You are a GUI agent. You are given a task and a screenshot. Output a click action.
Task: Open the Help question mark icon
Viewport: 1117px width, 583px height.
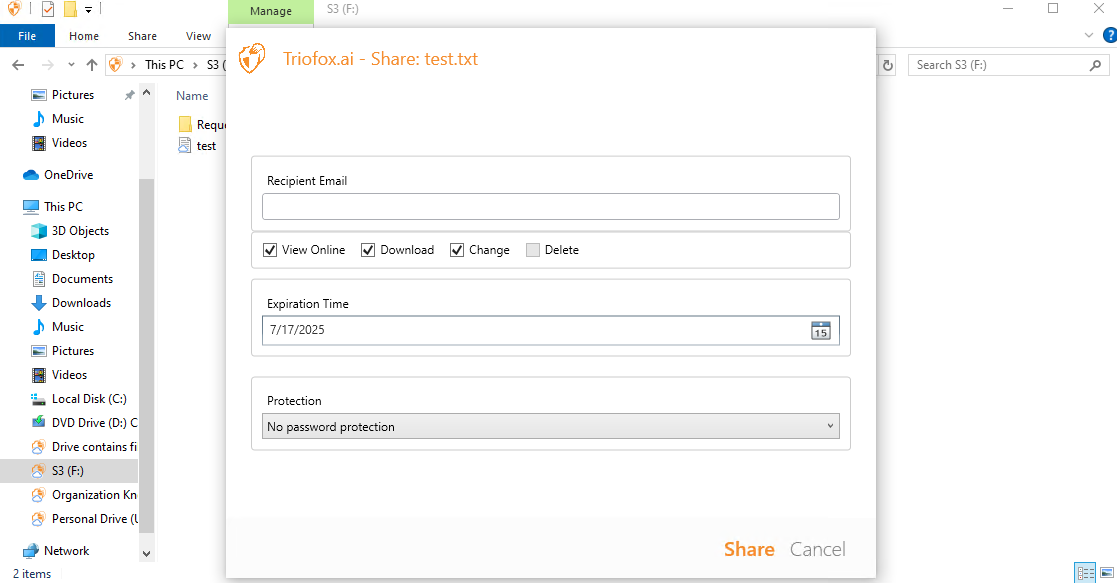[1110, 35]
